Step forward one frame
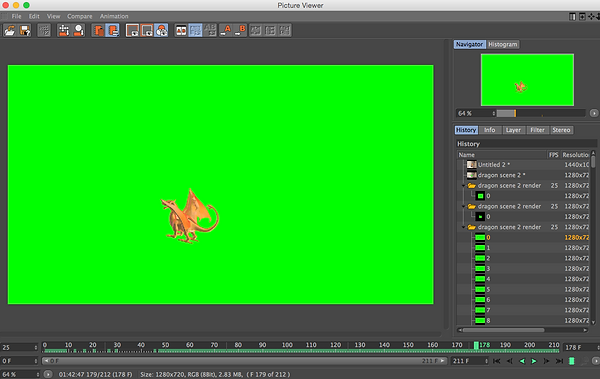 pos(546,361)
